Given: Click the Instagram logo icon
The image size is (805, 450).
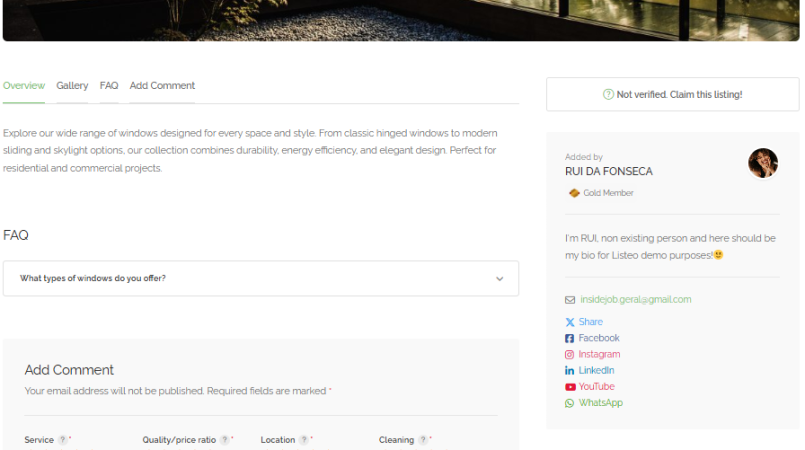Looking at the screenshot, I should (x=570, y=354).
